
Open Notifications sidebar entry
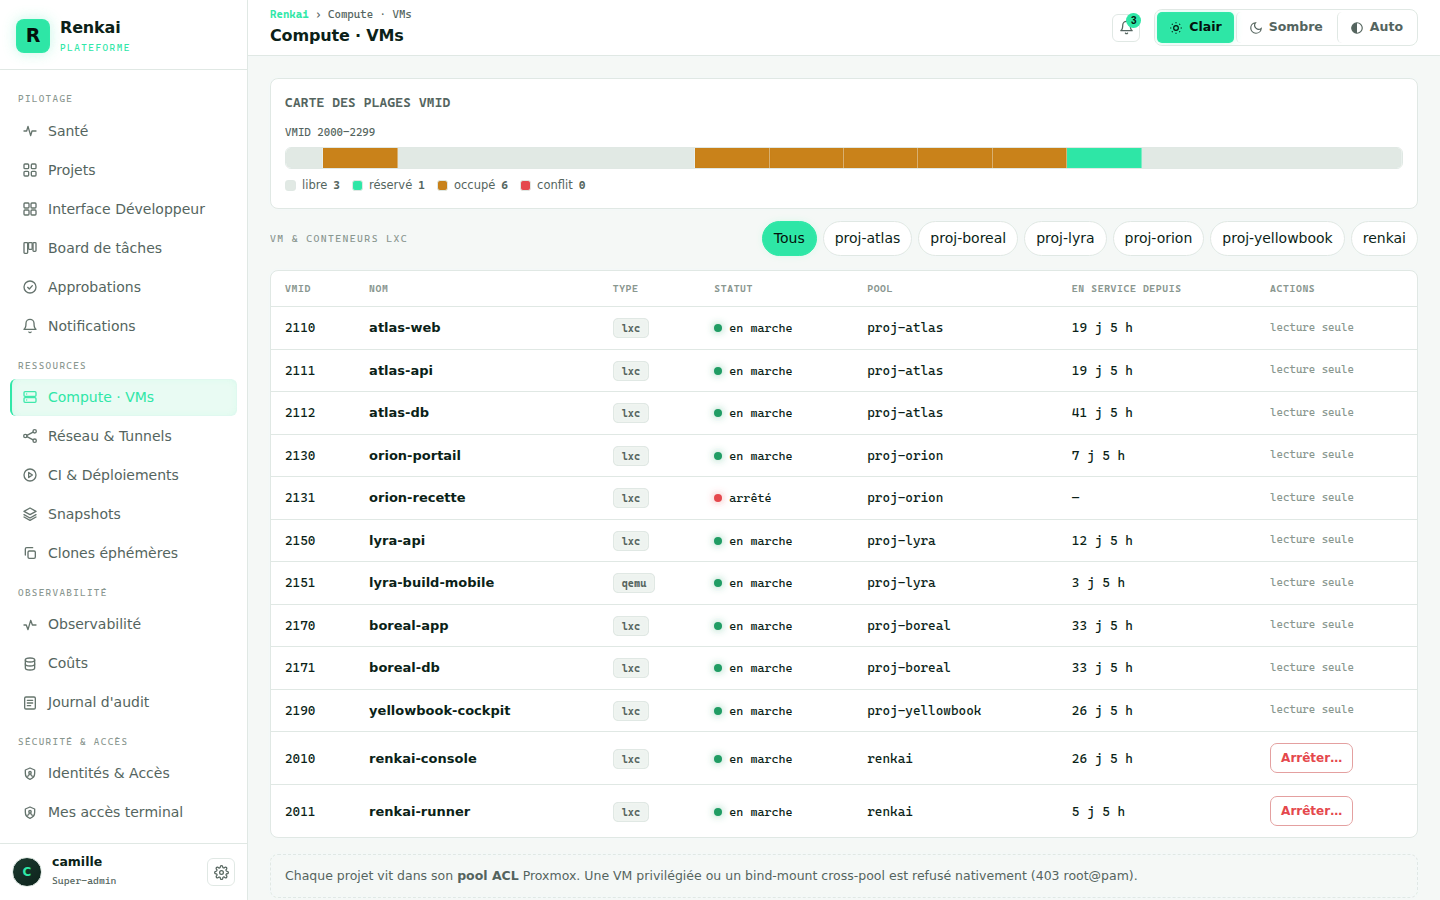tap(124, 326)
